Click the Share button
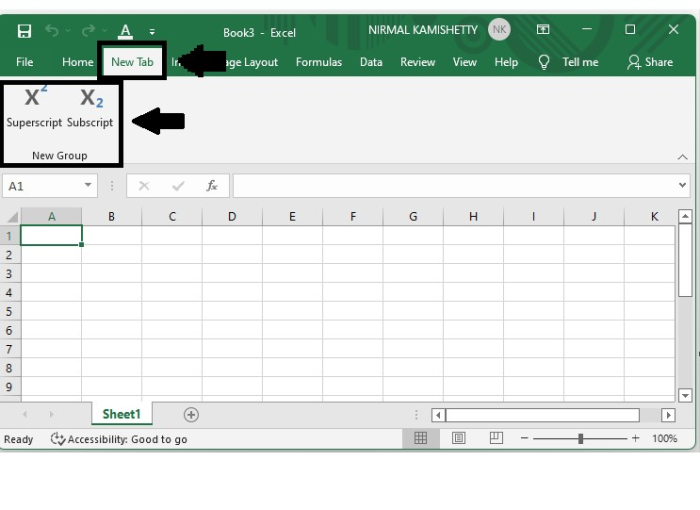This screenshot has height=510, width=700. click(650, 62)
